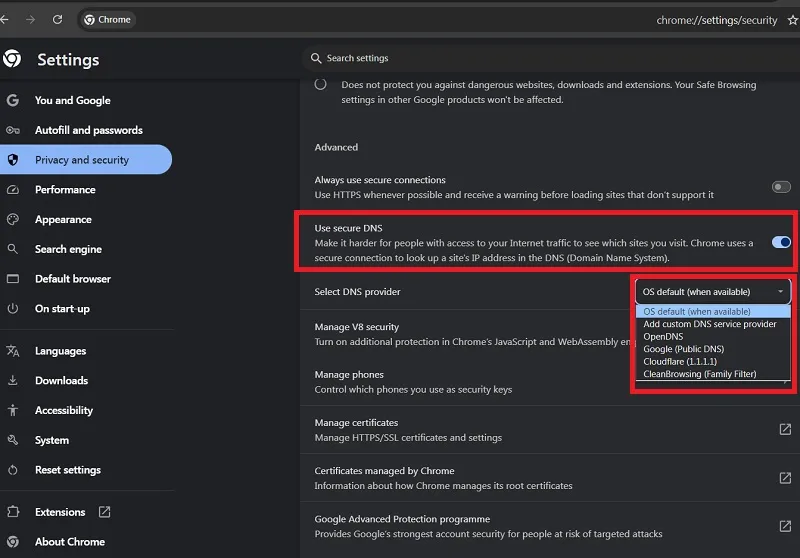
Task: Click the magnifier icon in Search settings
Action: [x=316, y=58]
